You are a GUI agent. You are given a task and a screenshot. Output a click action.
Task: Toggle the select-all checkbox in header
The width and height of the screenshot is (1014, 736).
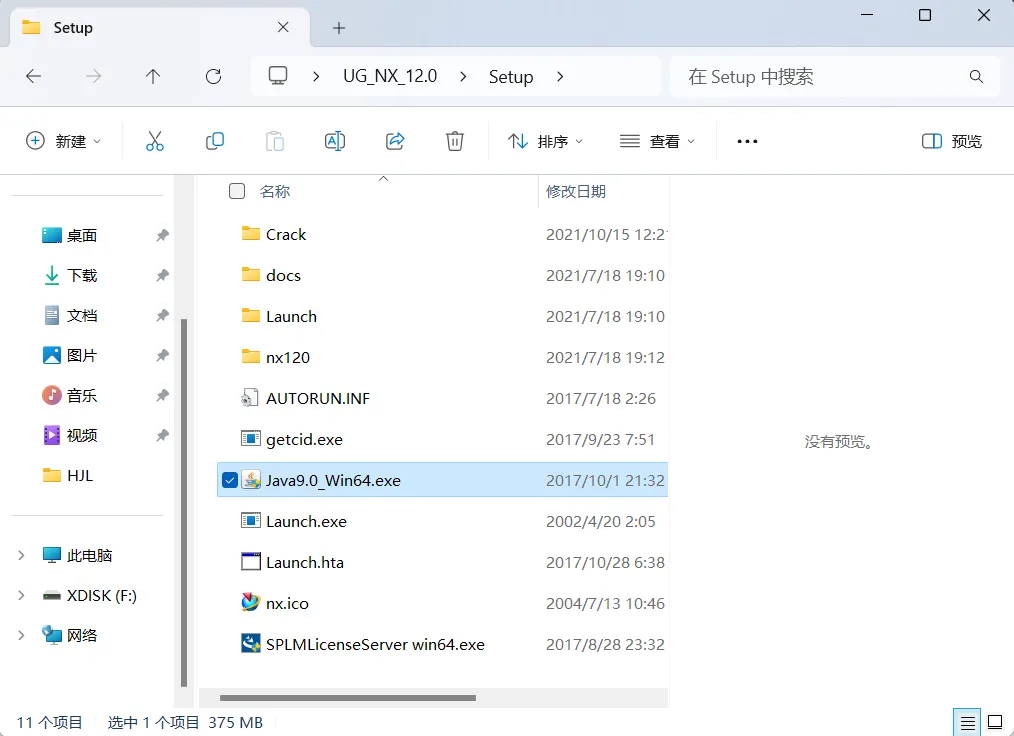(237, 191)
